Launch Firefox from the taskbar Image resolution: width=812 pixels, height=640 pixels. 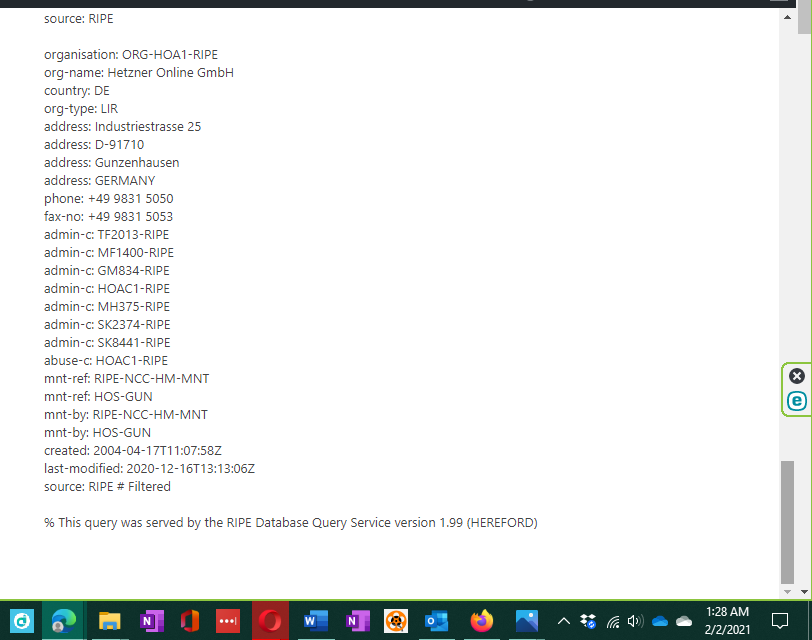[482, 621]
